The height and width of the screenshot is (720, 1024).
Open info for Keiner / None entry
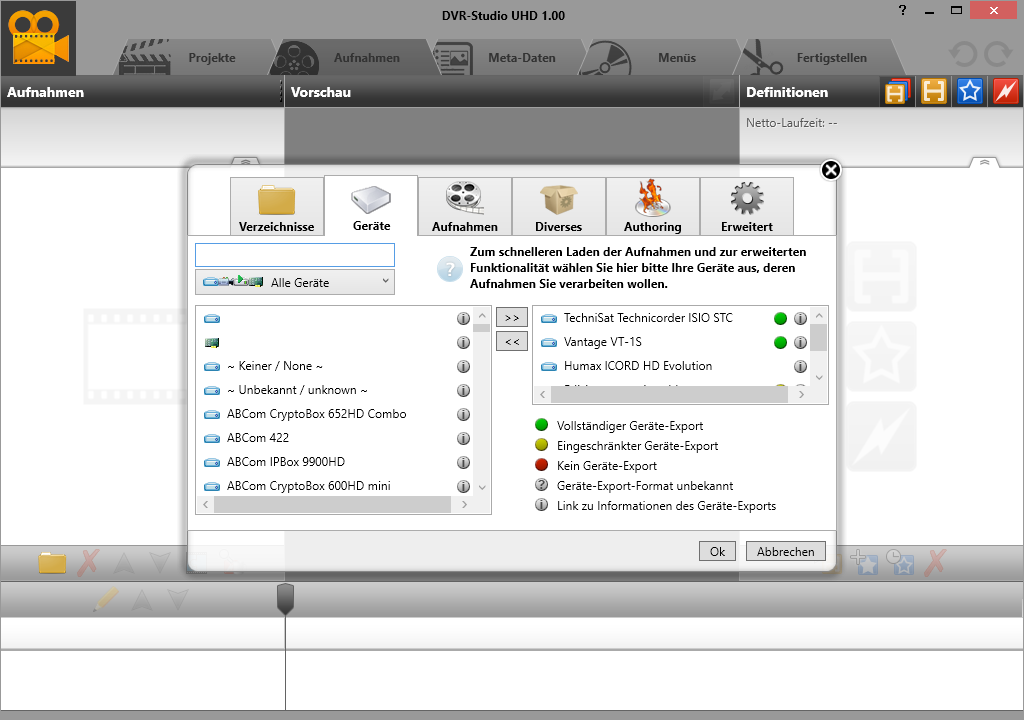pyautogui.click(x=463, y=367)
